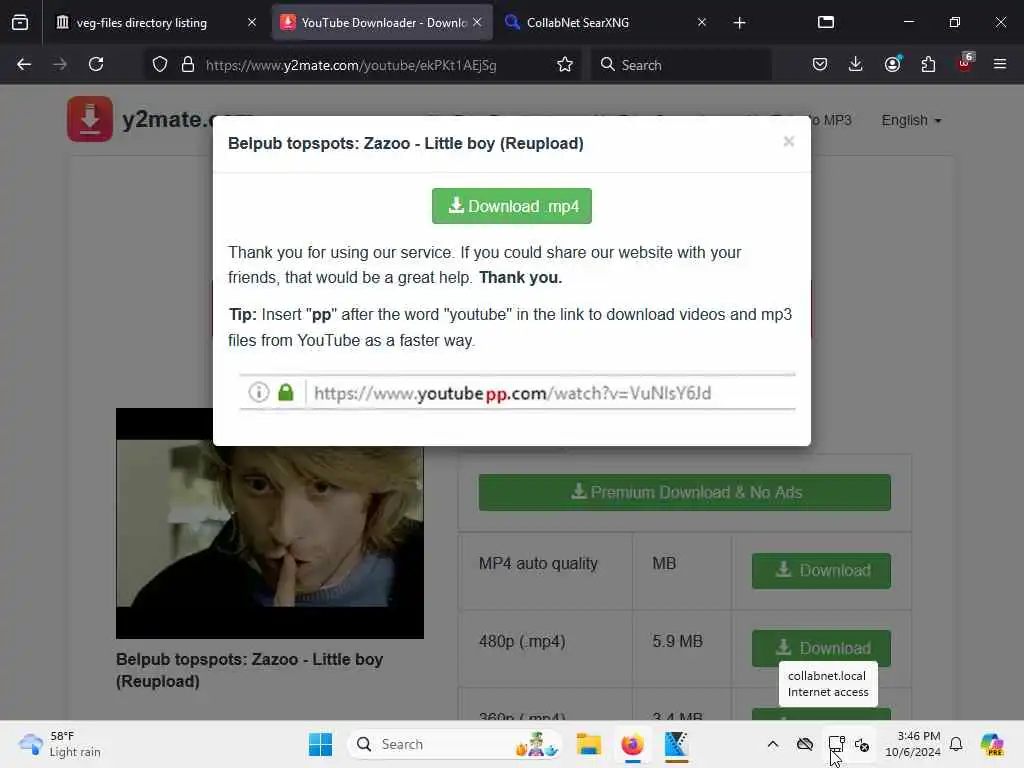The height and width of the screenshot is (768, 1024).
Task: Open the English language dropdown
Action: [x=911, y=120]
